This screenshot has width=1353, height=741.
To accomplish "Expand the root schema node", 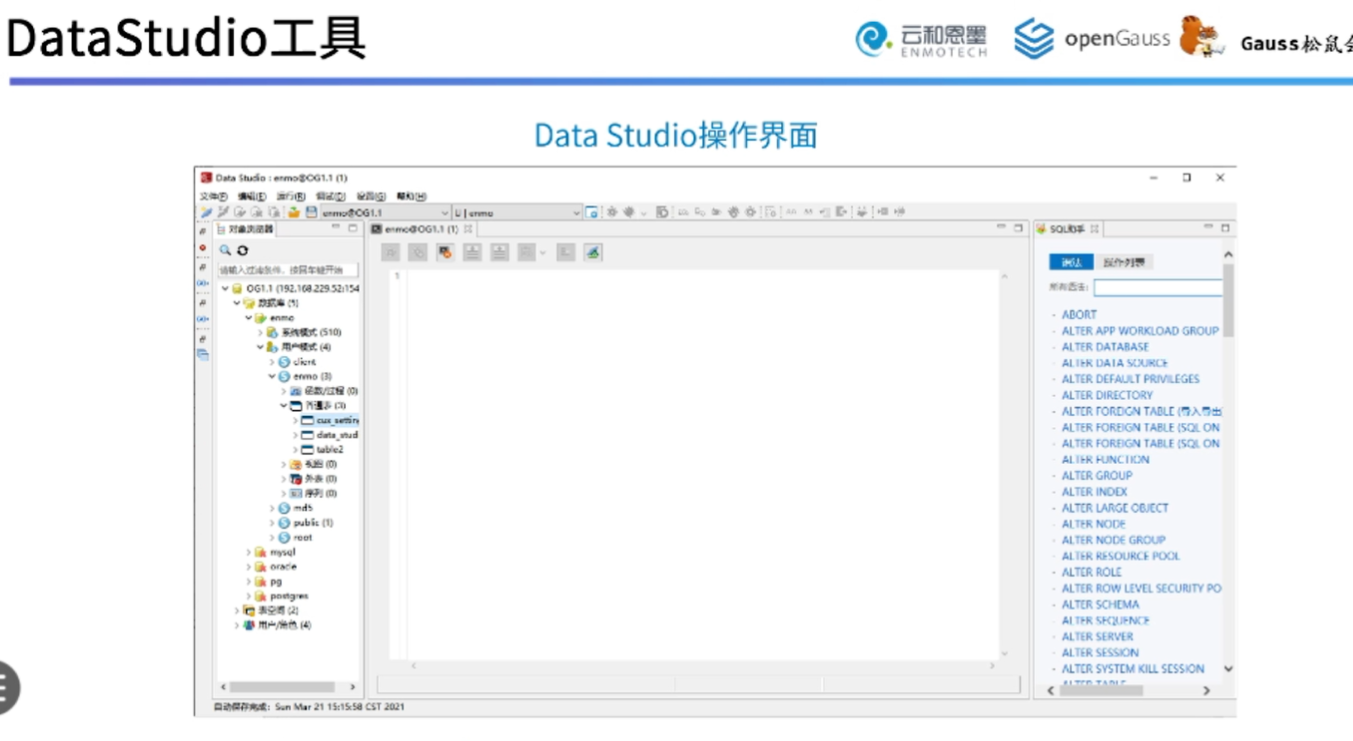I will click(x=272, y=537).
